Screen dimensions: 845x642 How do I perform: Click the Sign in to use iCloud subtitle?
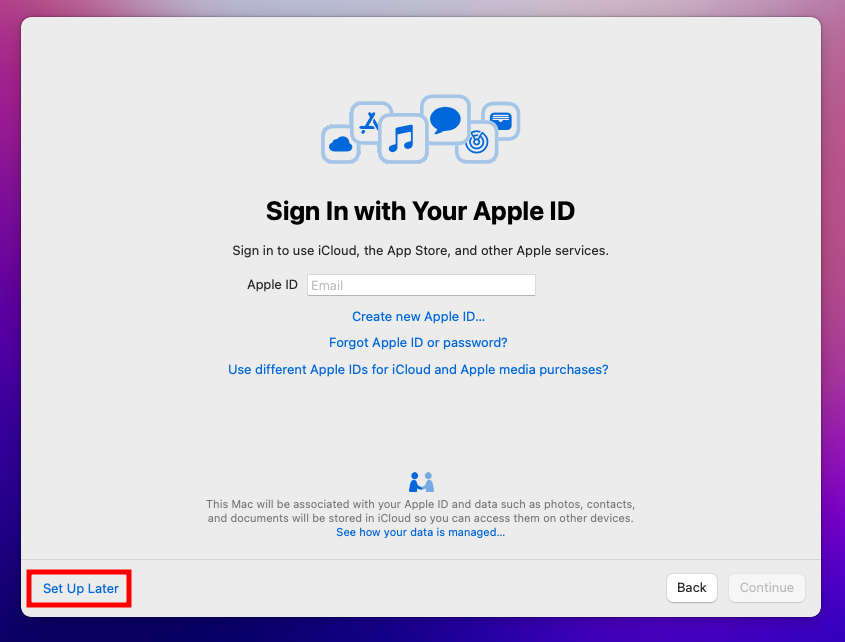(x=420, y=251)
